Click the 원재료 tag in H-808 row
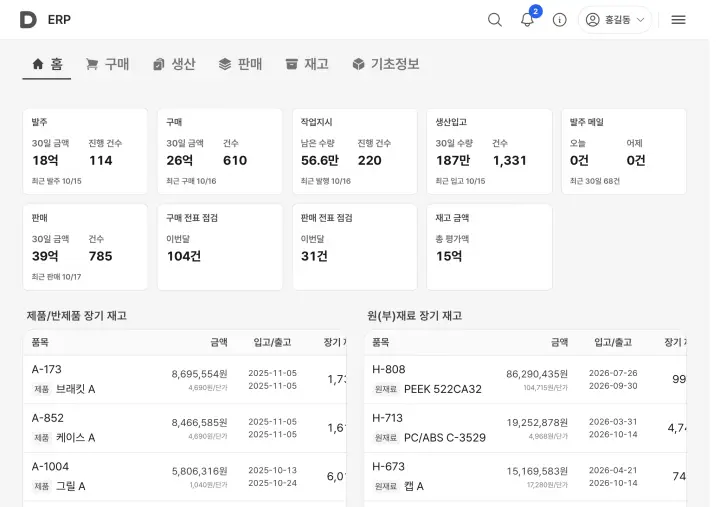This screenshot has width=720, height=507. [386, 389]
